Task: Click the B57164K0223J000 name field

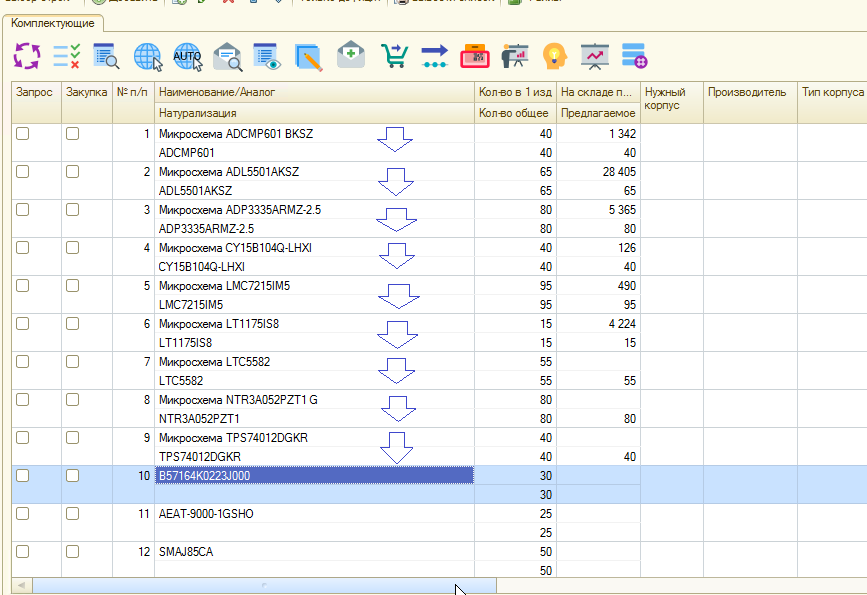Action: coord(314,476)
